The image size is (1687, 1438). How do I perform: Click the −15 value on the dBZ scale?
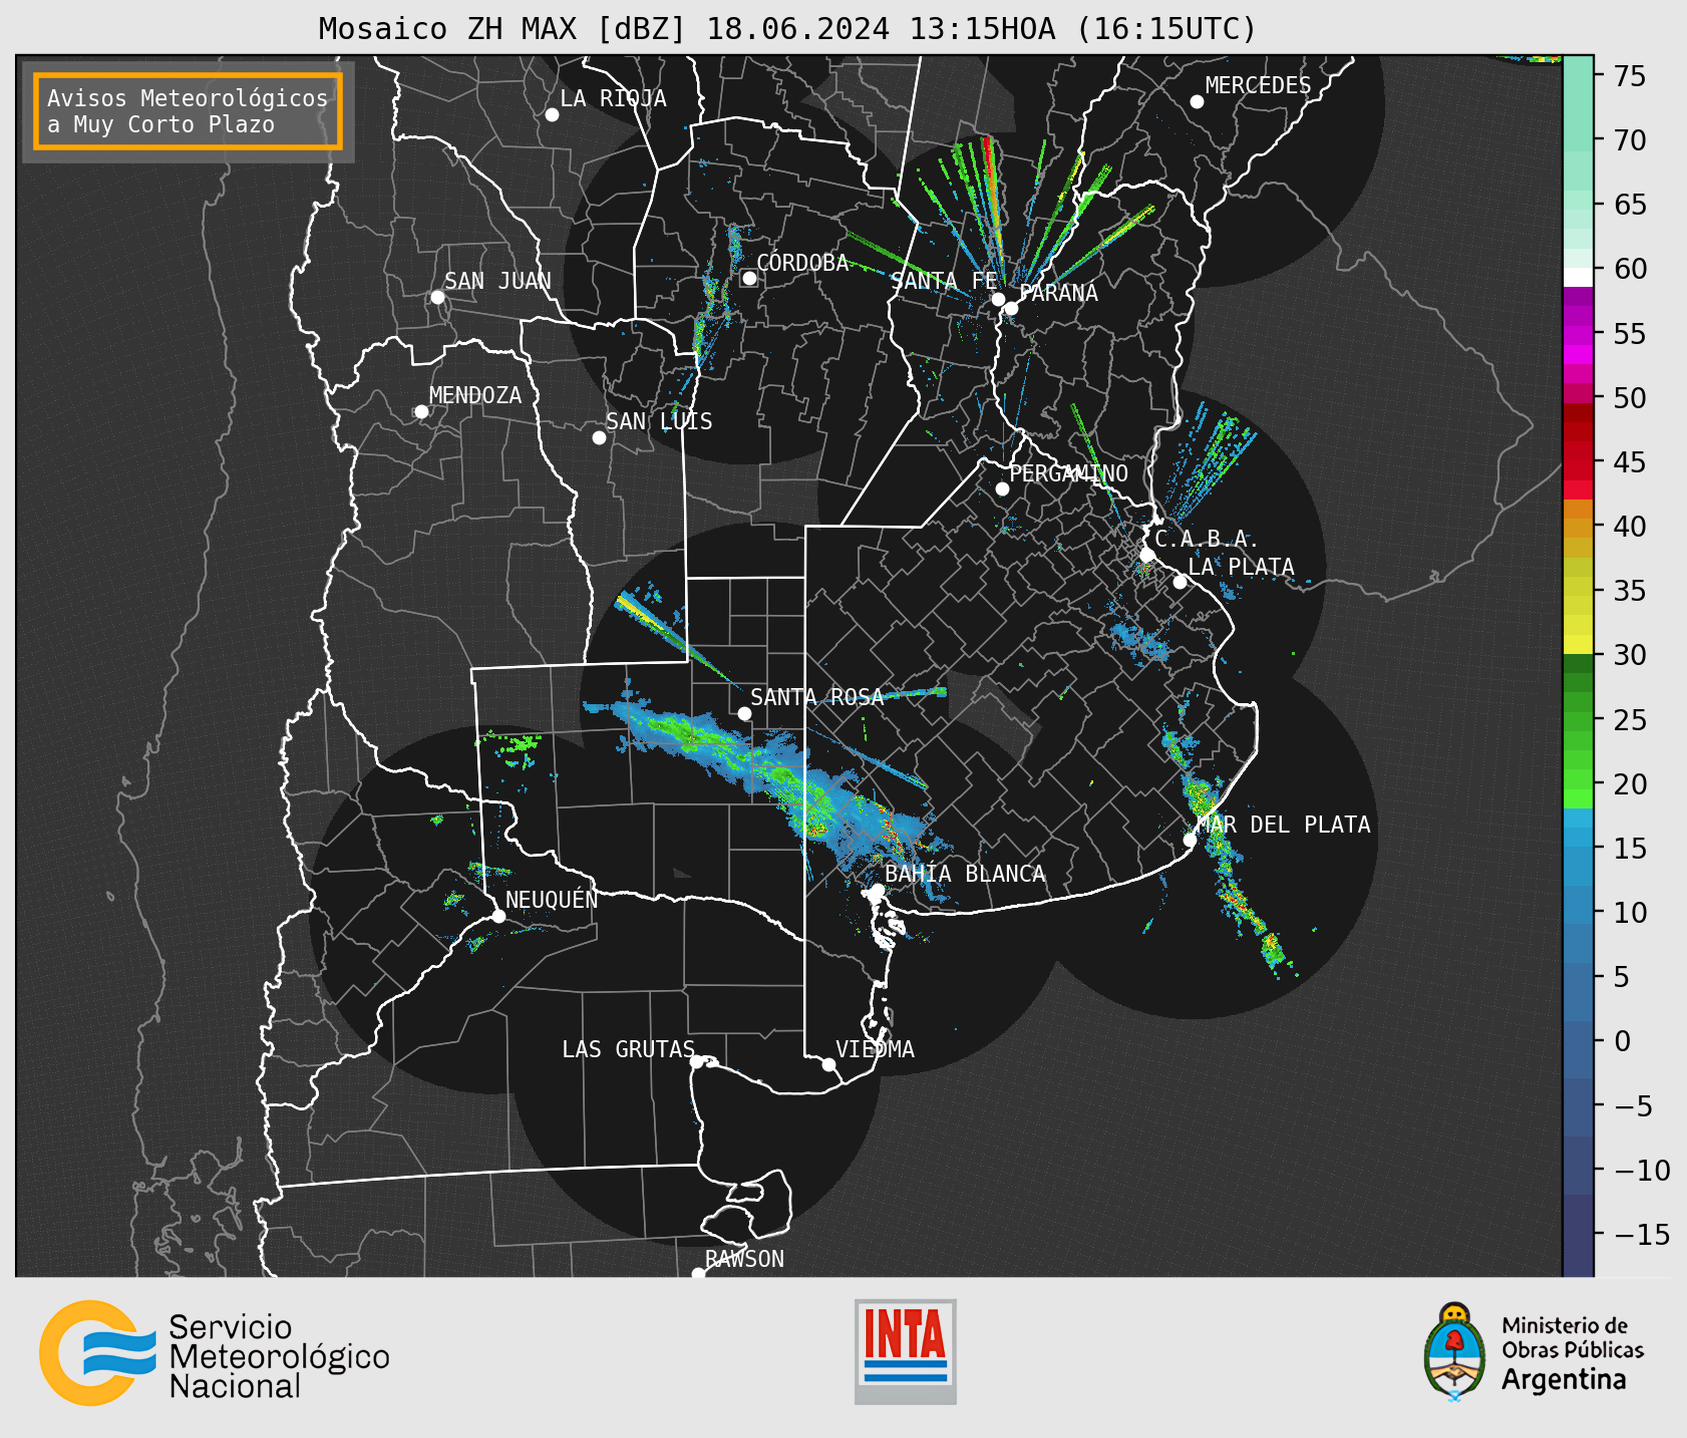[x=1641, y=1234]
